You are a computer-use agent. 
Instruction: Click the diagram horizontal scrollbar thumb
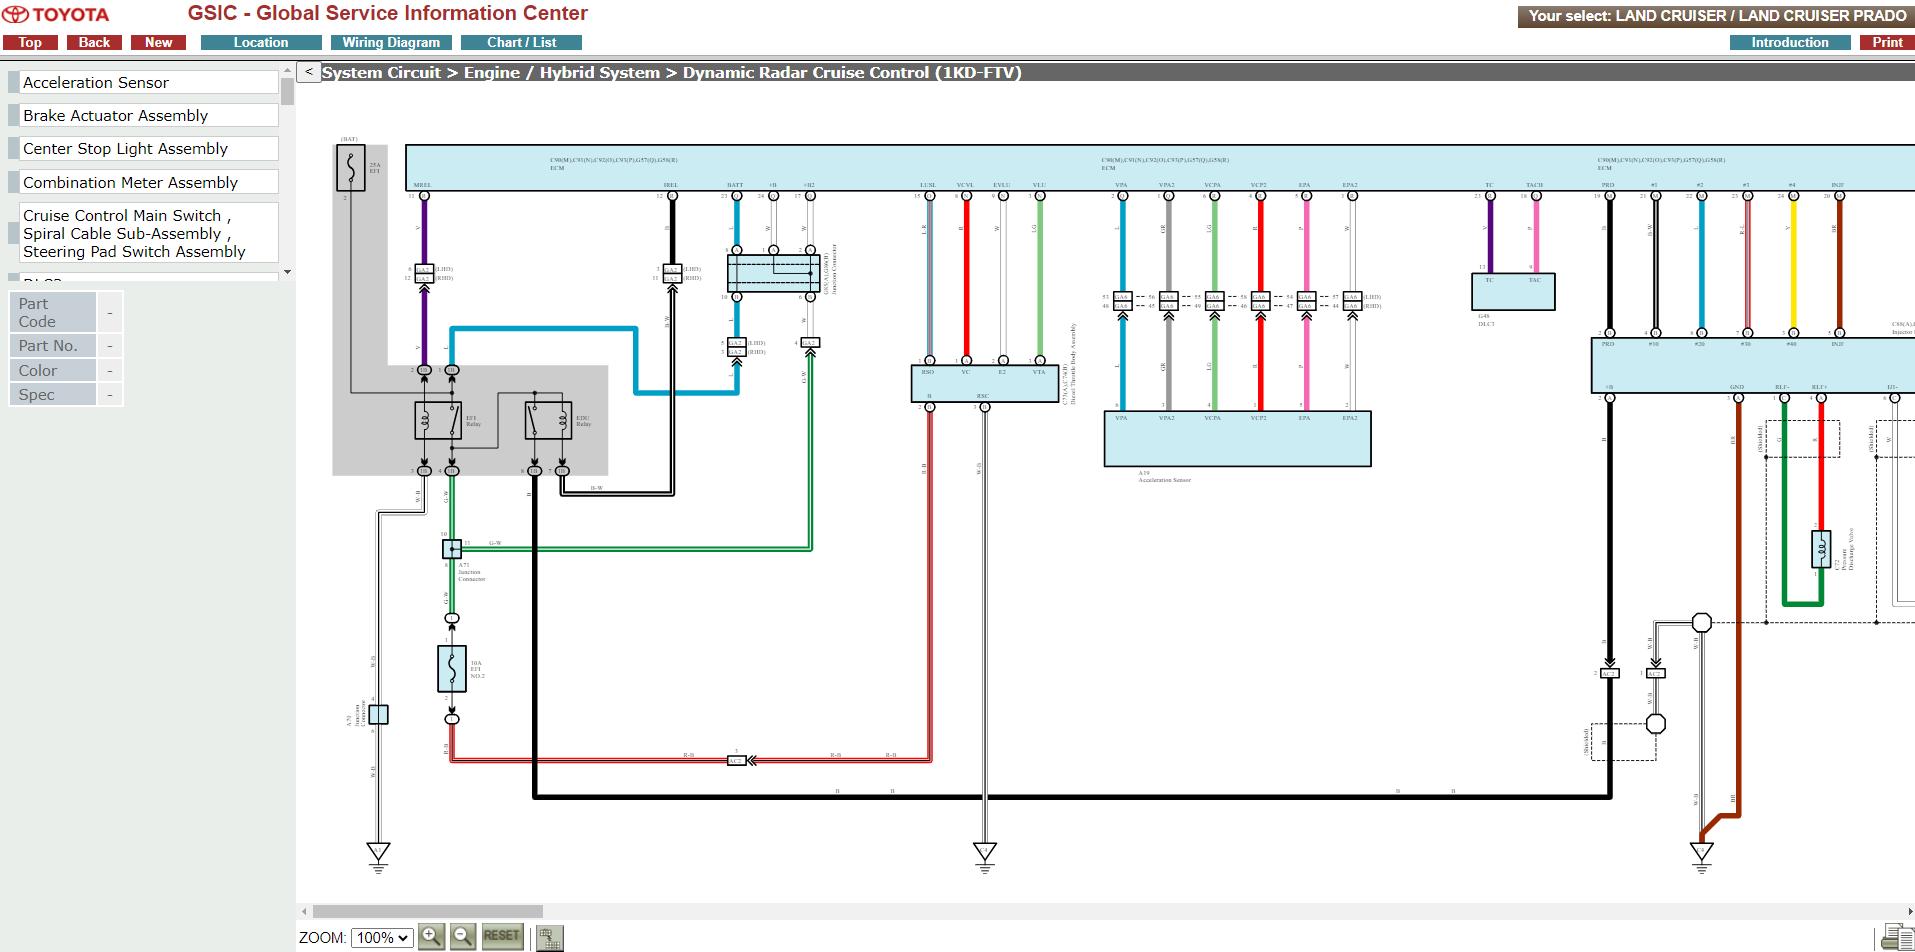pyautogui.click(x=428, y=912)
